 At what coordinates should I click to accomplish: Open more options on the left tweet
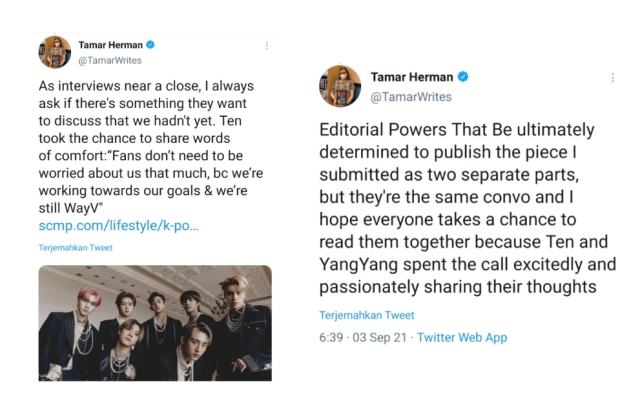click(266, 46)
